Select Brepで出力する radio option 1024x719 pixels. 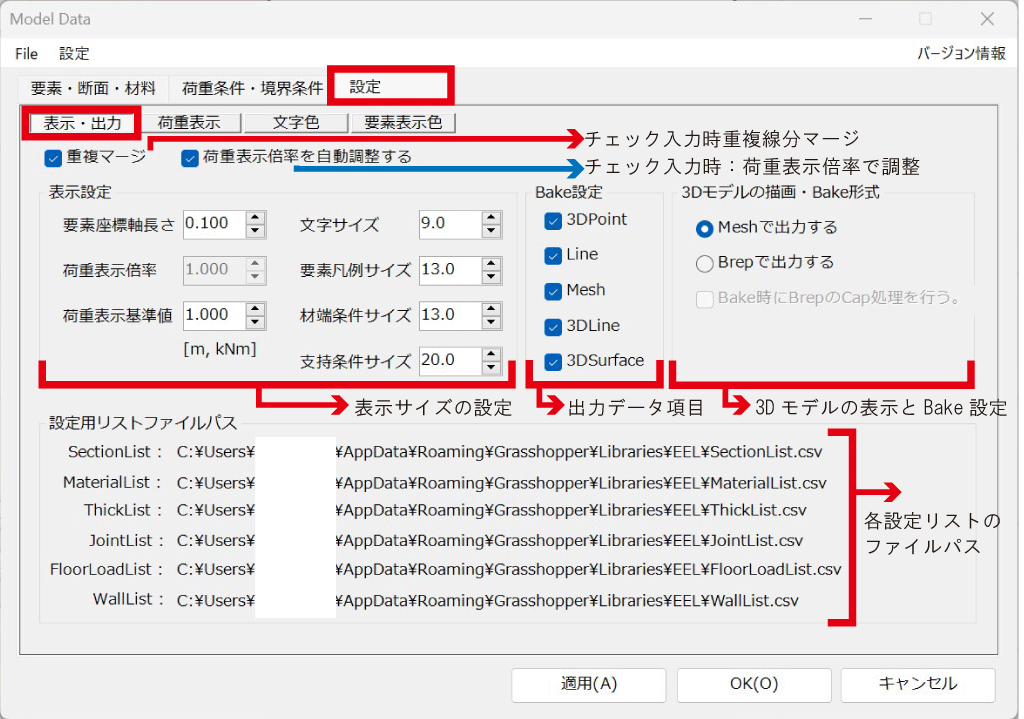tap(704, 263)
